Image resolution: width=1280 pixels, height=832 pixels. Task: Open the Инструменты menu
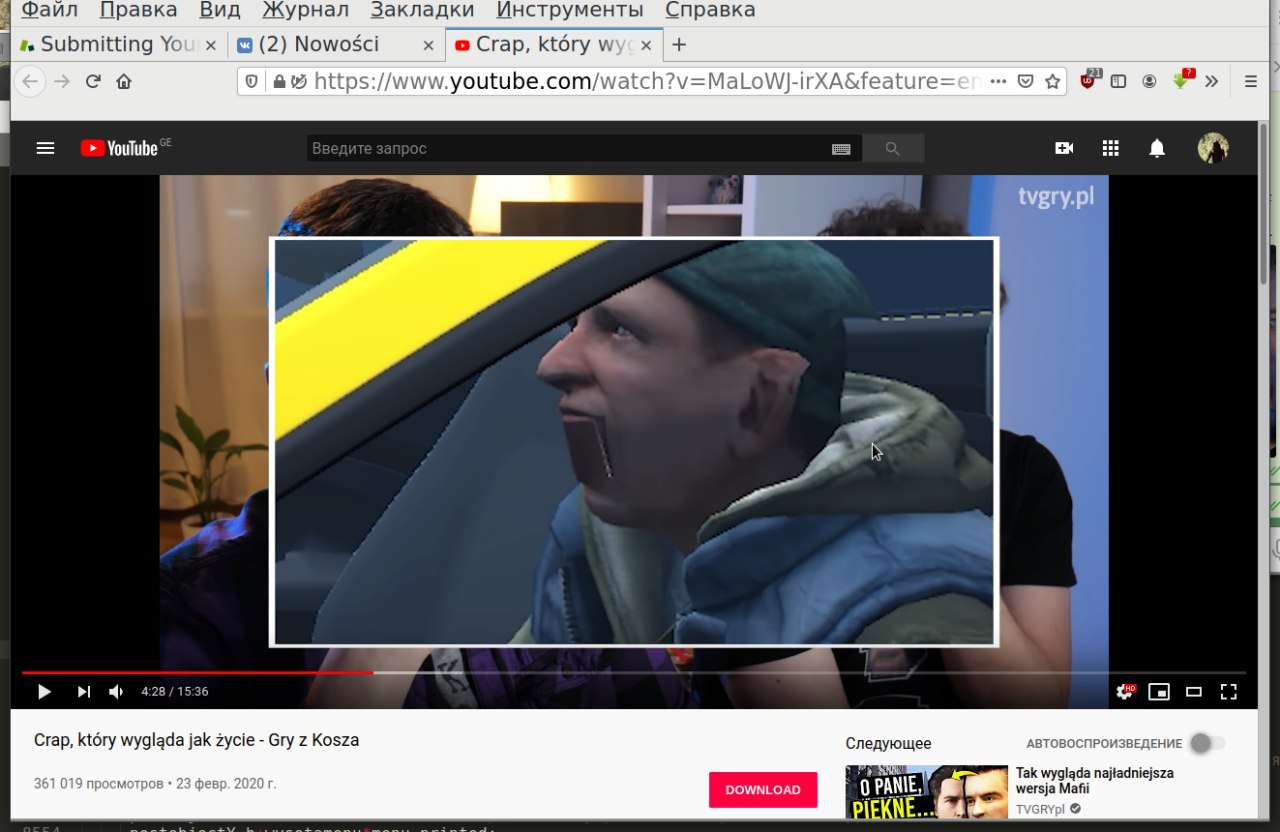coord(570,11)
